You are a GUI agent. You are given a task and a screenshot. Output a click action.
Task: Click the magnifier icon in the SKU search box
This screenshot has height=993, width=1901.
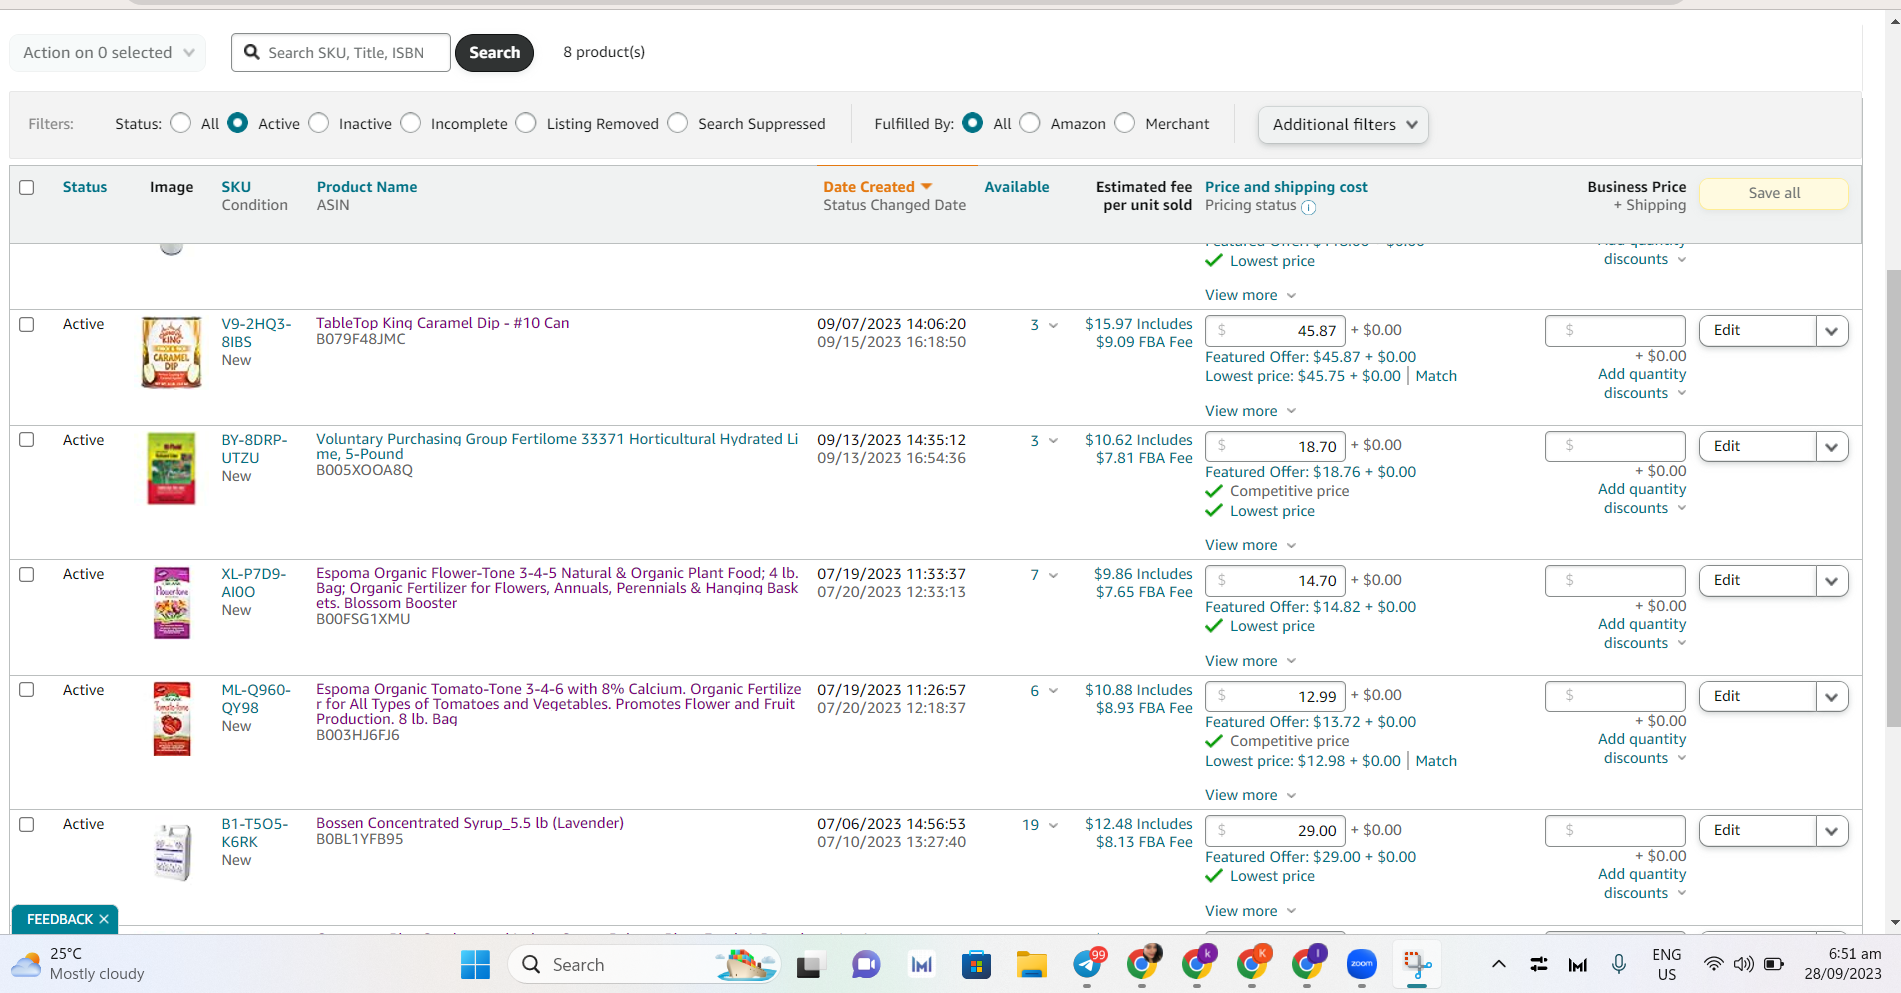coord(252,52)
